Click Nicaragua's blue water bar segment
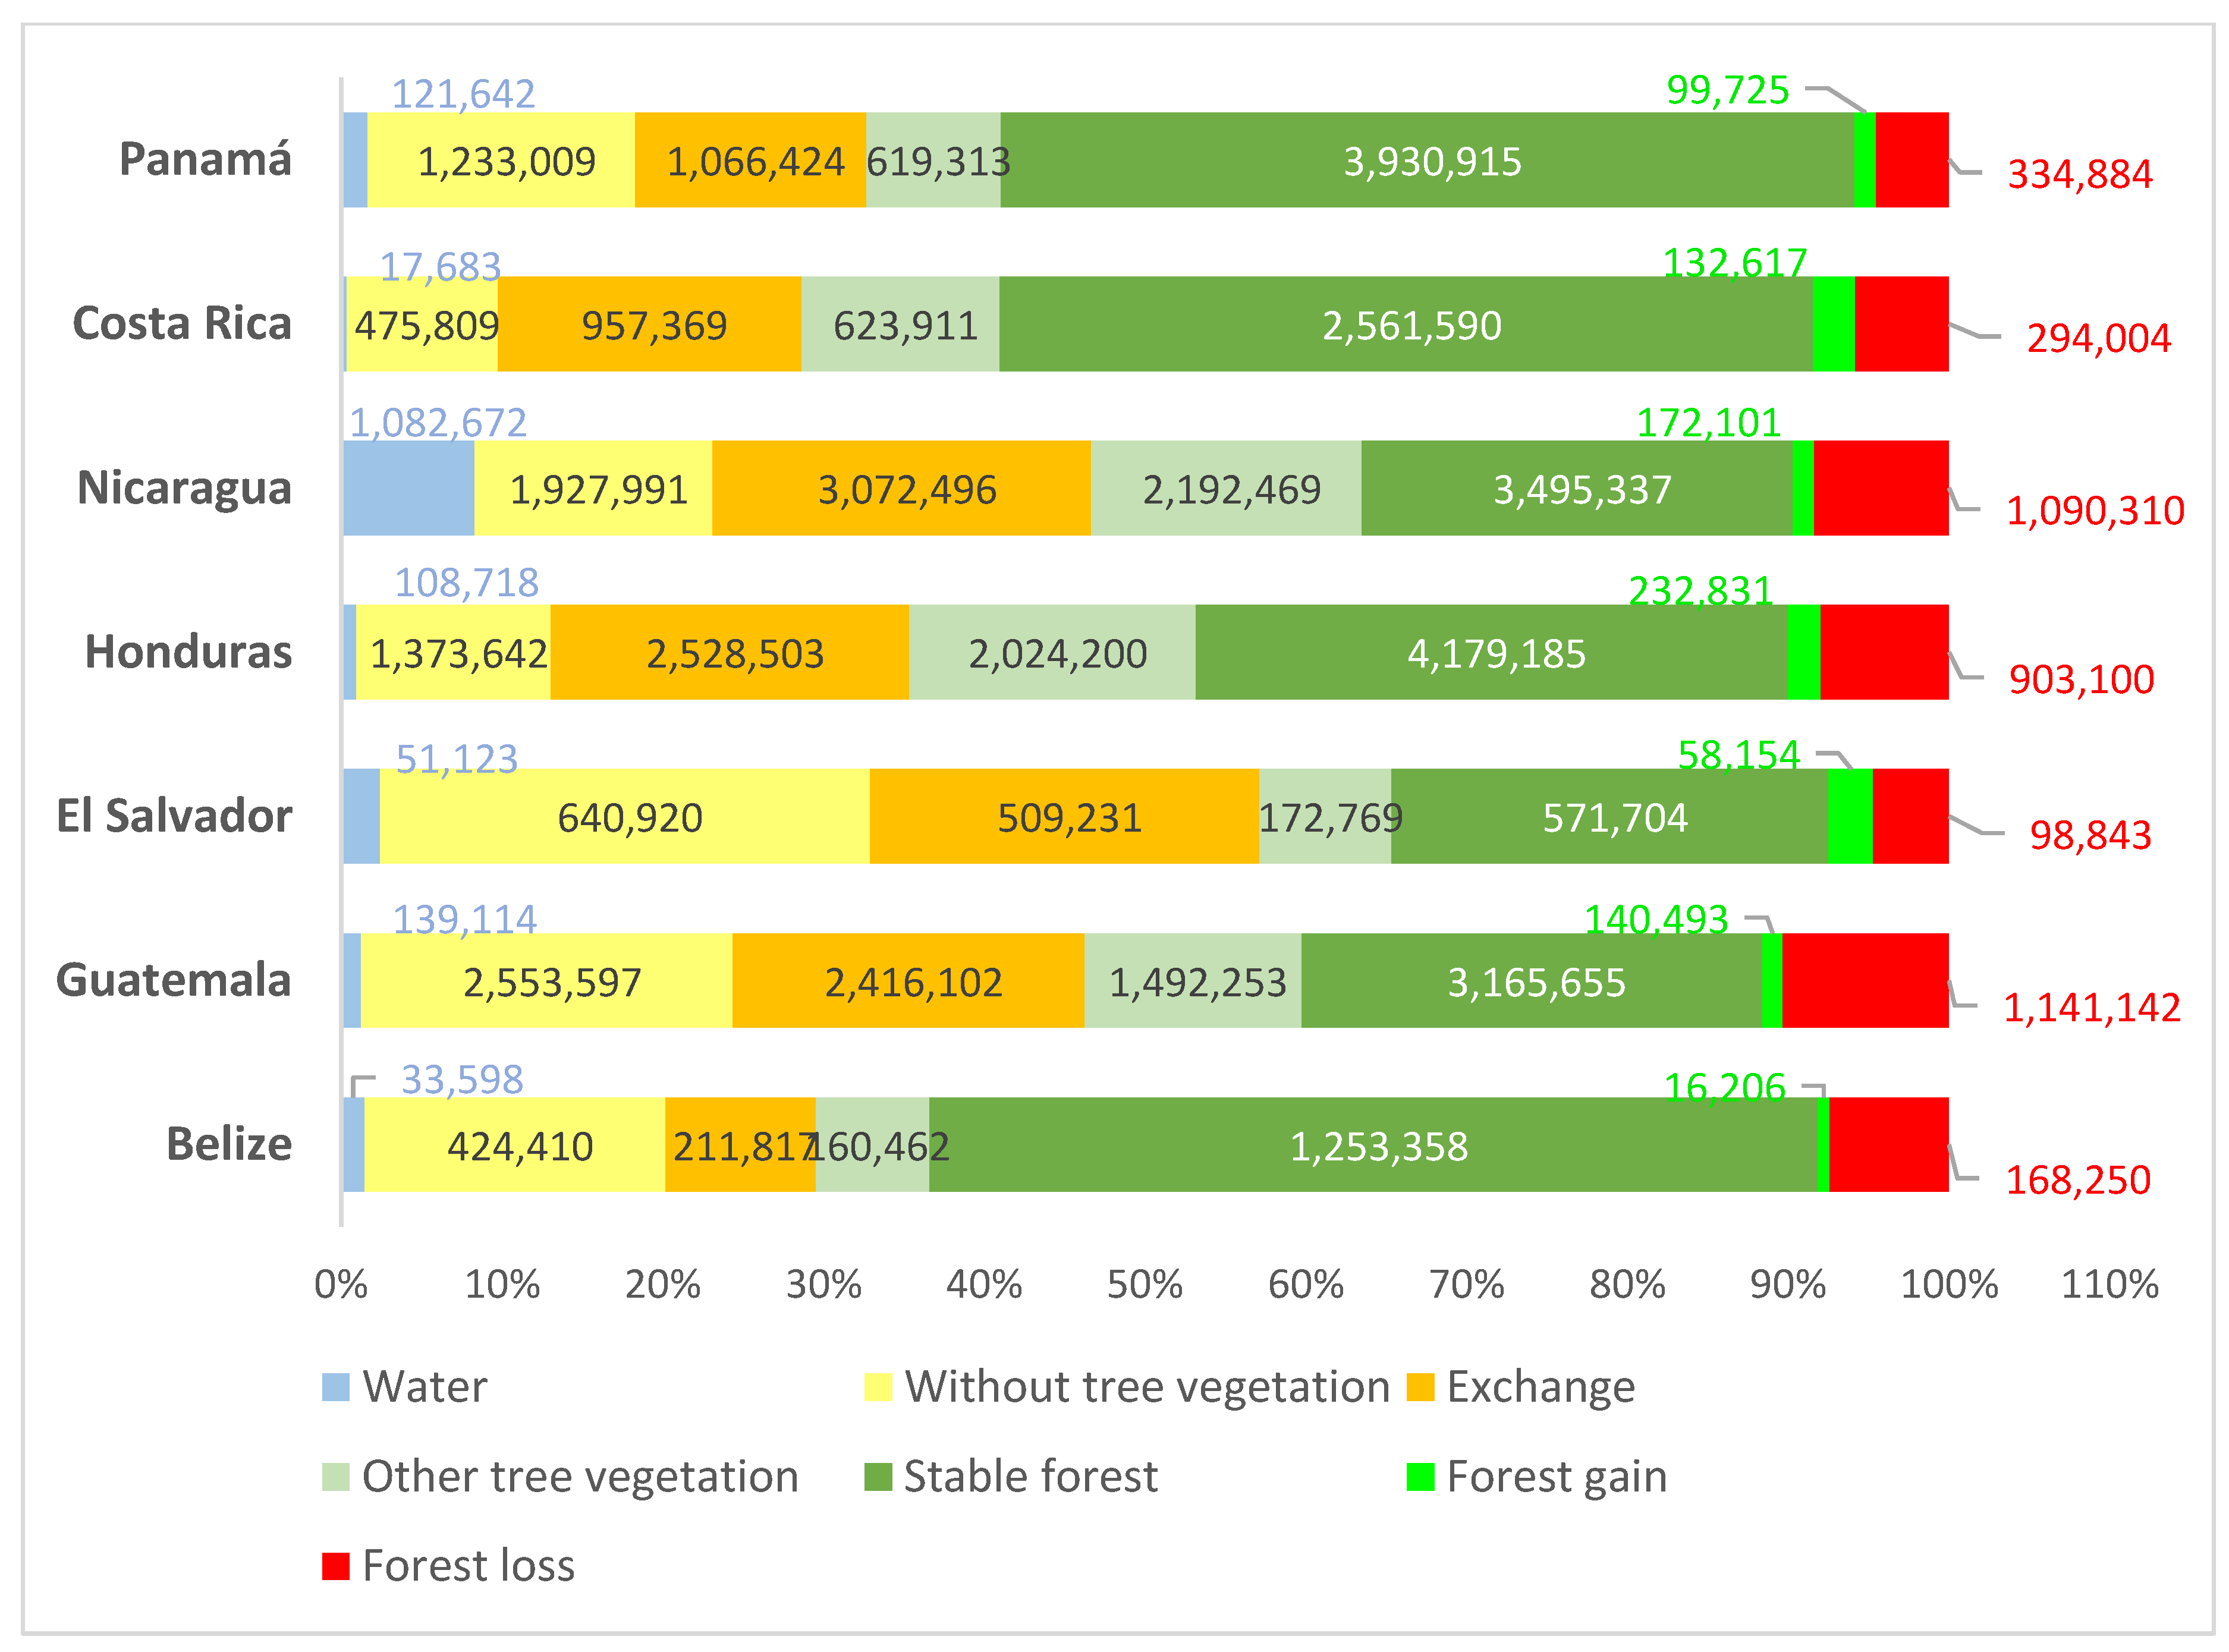 [x=408, y=488]
